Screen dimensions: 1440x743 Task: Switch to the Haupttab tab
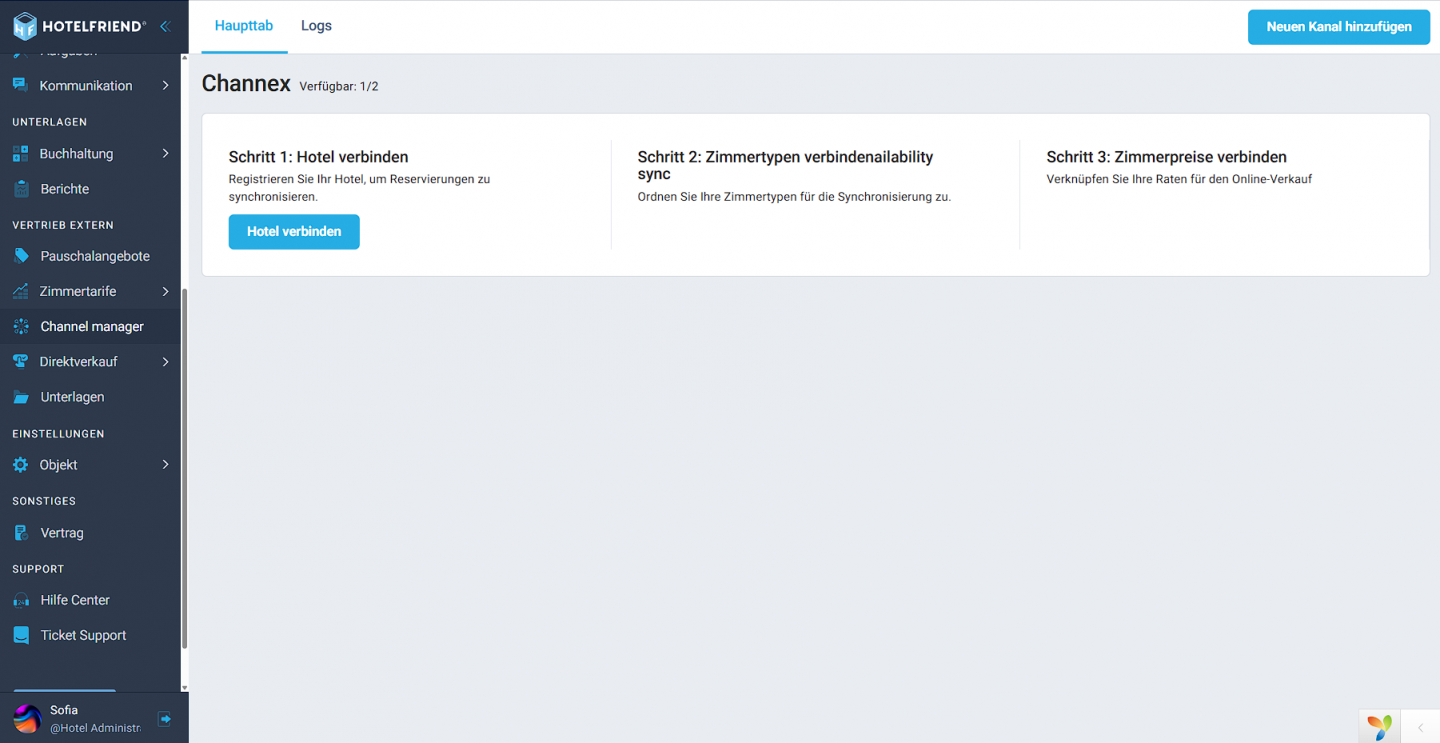pos(244,26)
